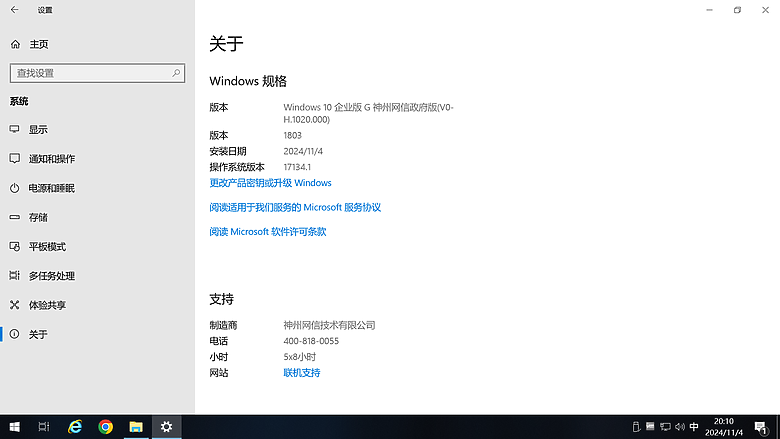Click the touch keyboard tray icon
The width and height of the screenshot is (780, 439).
[650, 426]
